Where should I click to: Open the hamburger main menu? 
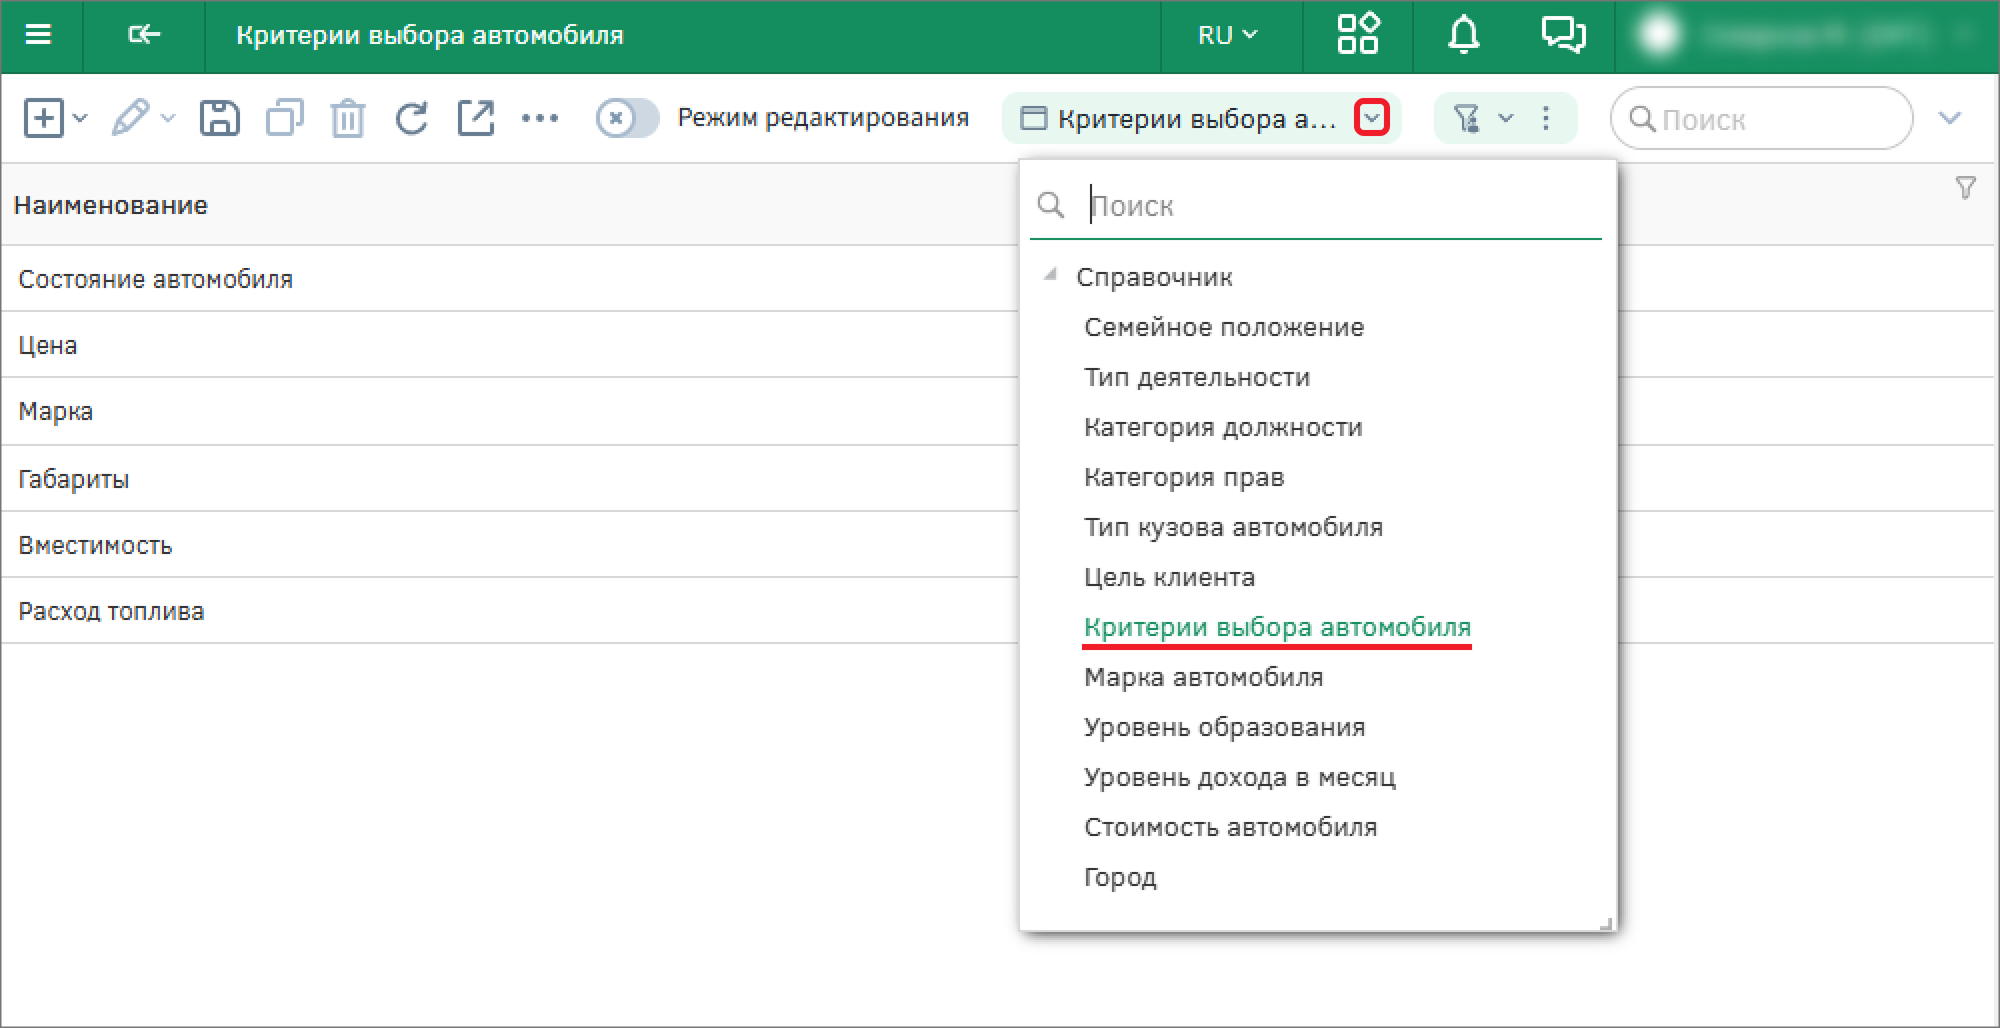point(38,36)
